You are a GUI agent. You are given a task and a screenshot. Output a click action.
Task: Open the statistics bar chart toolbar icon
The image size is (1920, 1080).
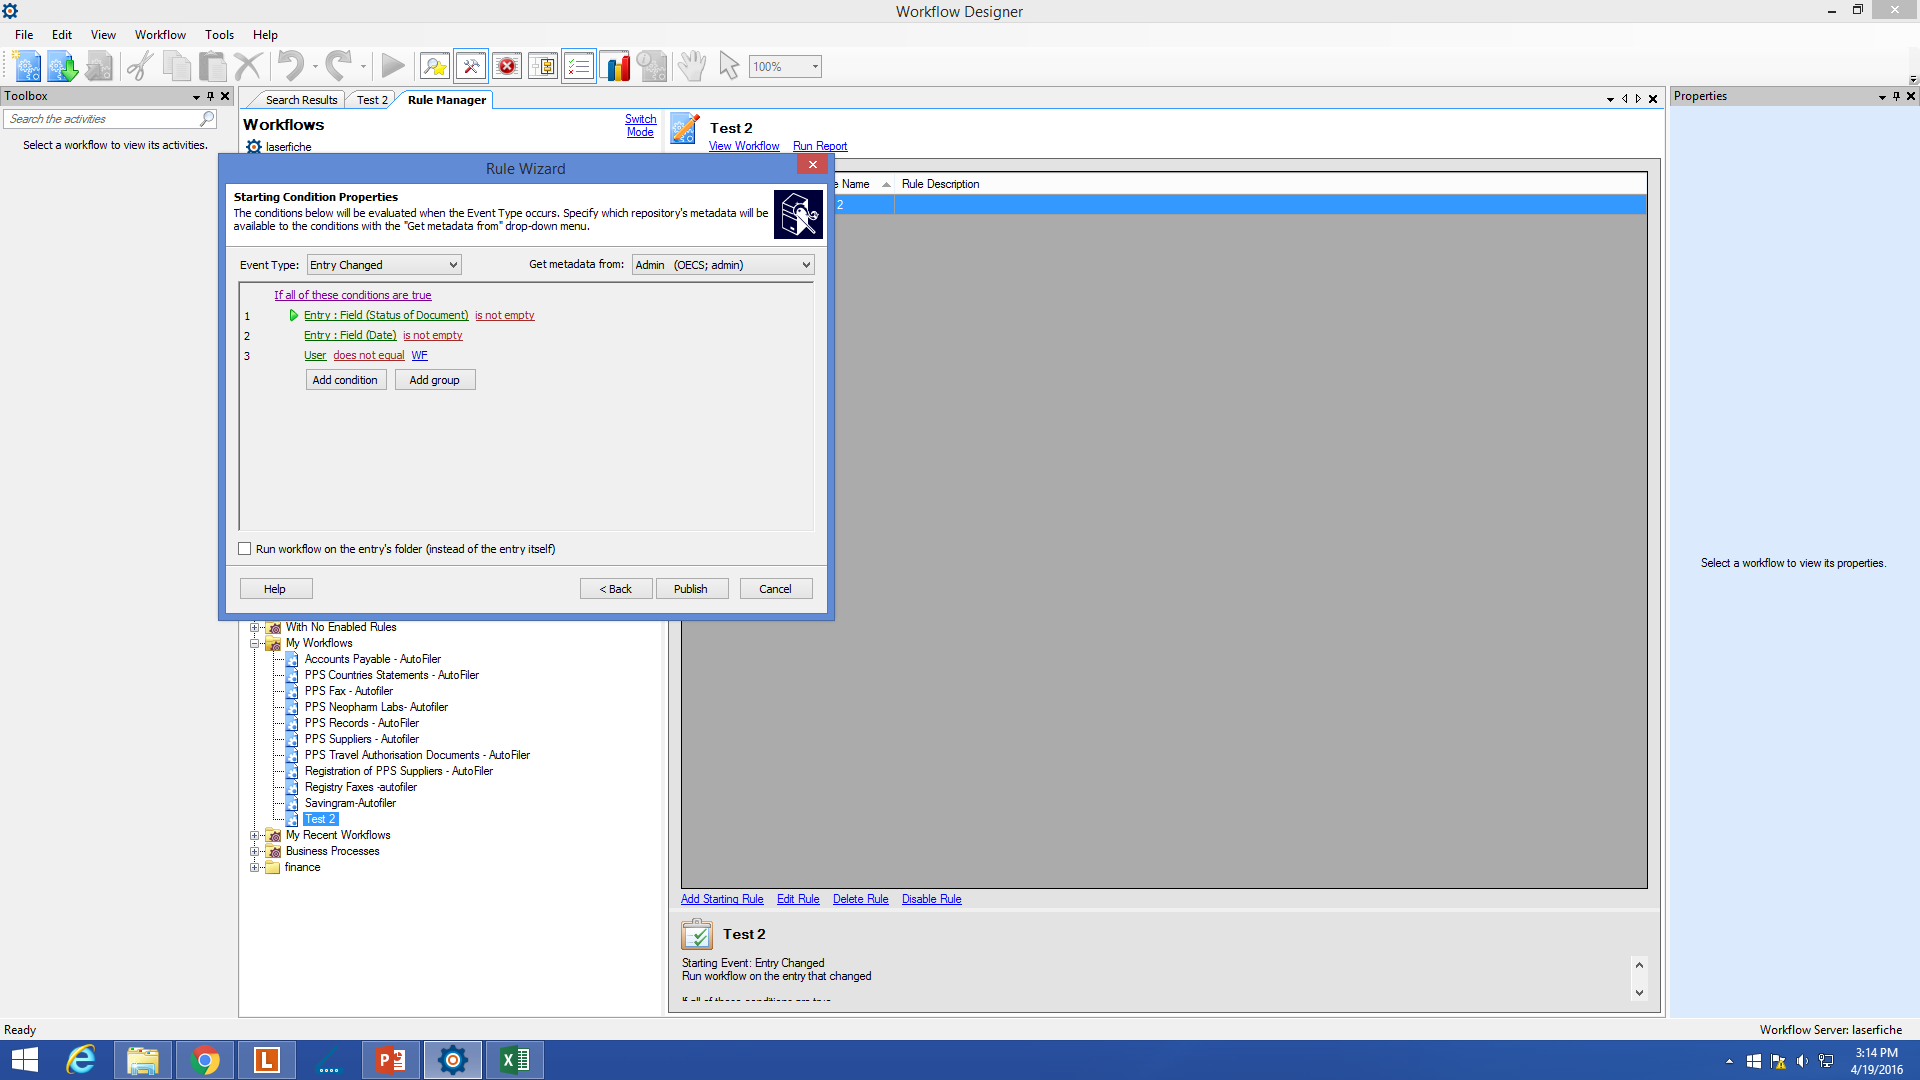coord(615,67)
